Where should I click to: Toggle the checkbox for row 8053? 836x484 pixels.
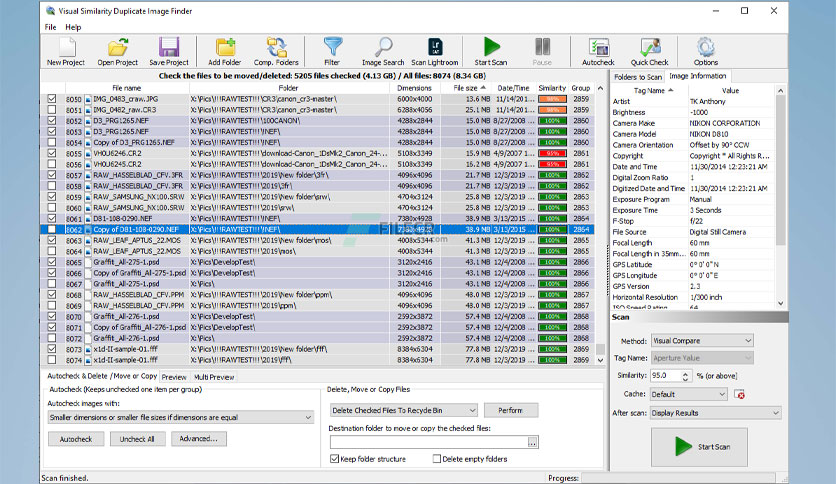[x=52, y=132]
